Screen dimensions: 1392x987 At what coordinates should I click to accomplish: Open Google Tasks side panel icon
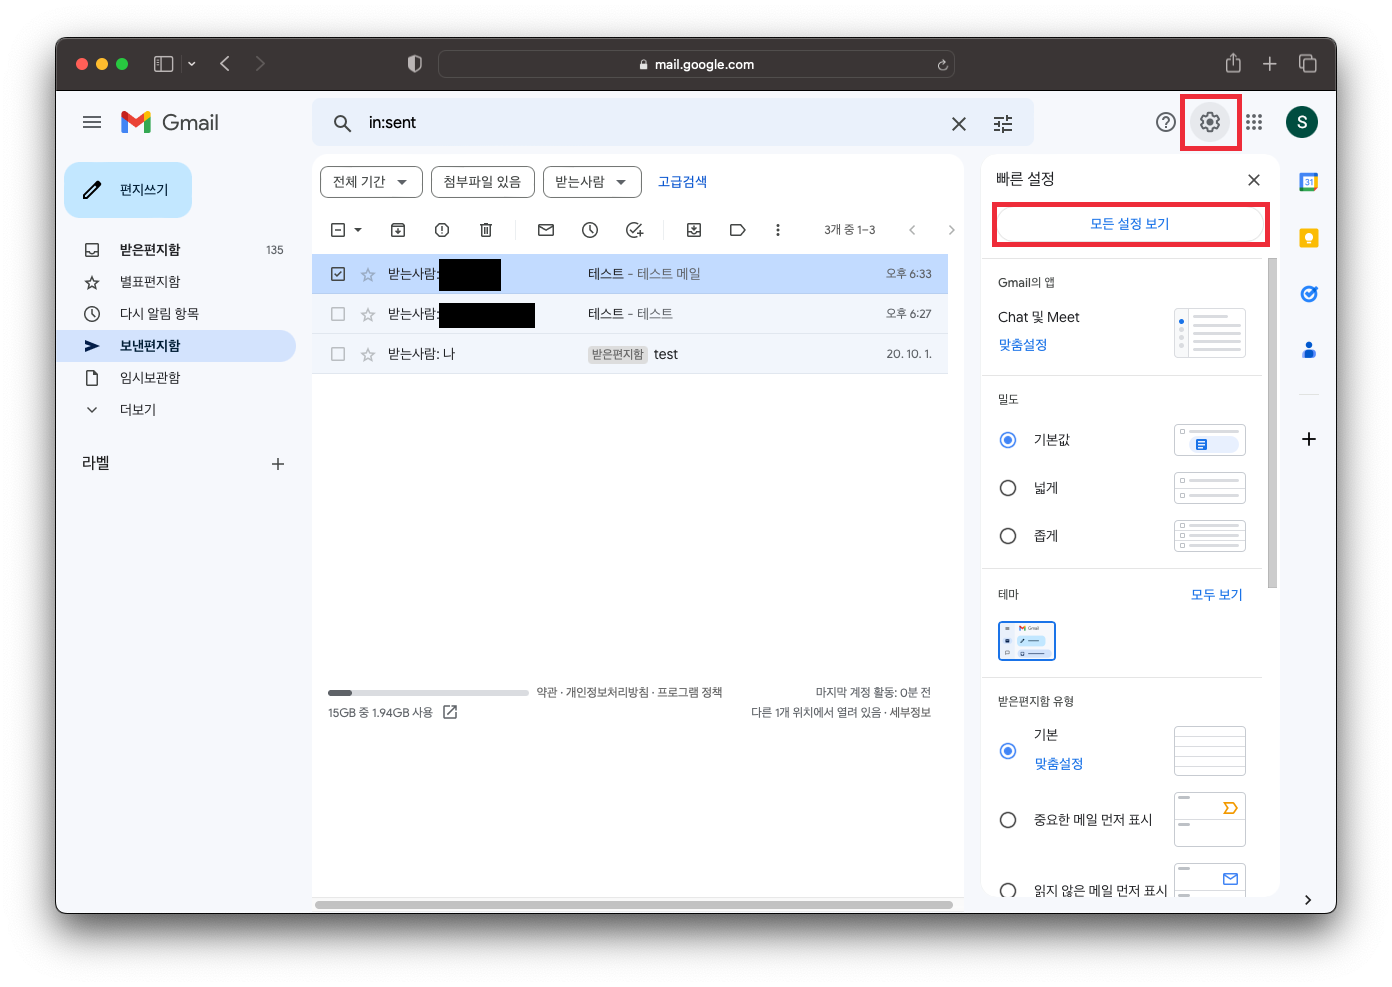click(1308, 294)
